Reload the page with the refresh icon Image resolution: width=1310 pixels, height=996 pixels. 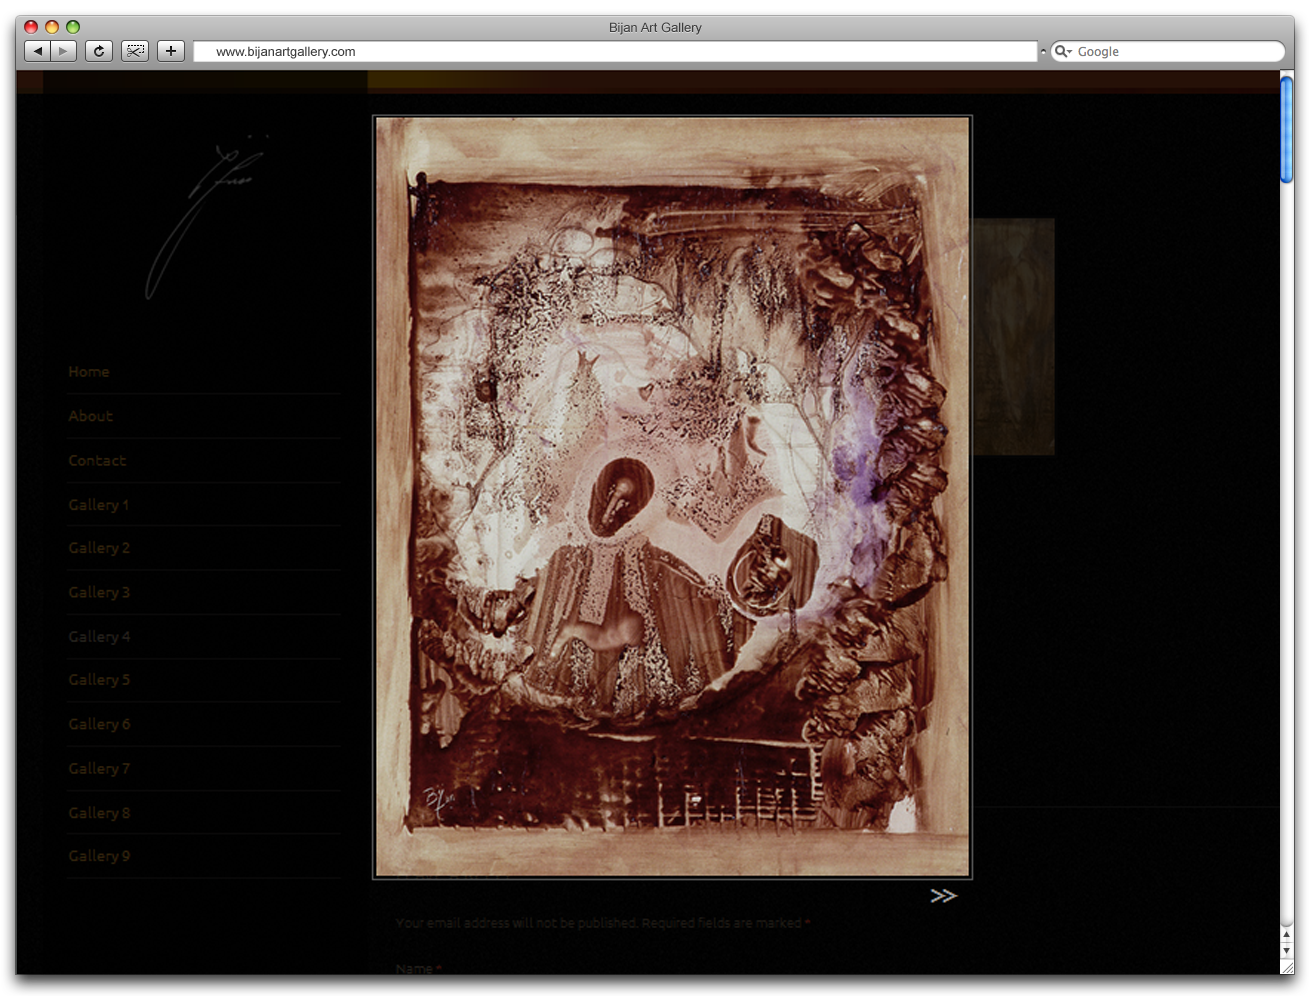point(99,51)
